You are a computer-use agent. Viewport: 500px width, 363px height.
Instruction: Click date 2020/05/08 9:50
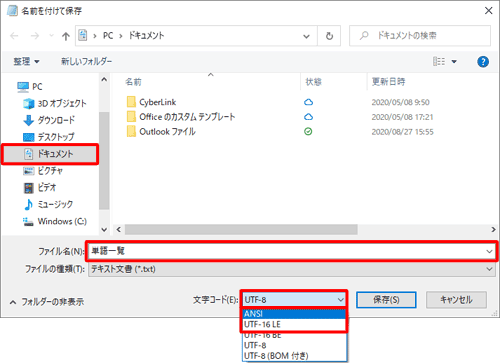click(400, 102)
